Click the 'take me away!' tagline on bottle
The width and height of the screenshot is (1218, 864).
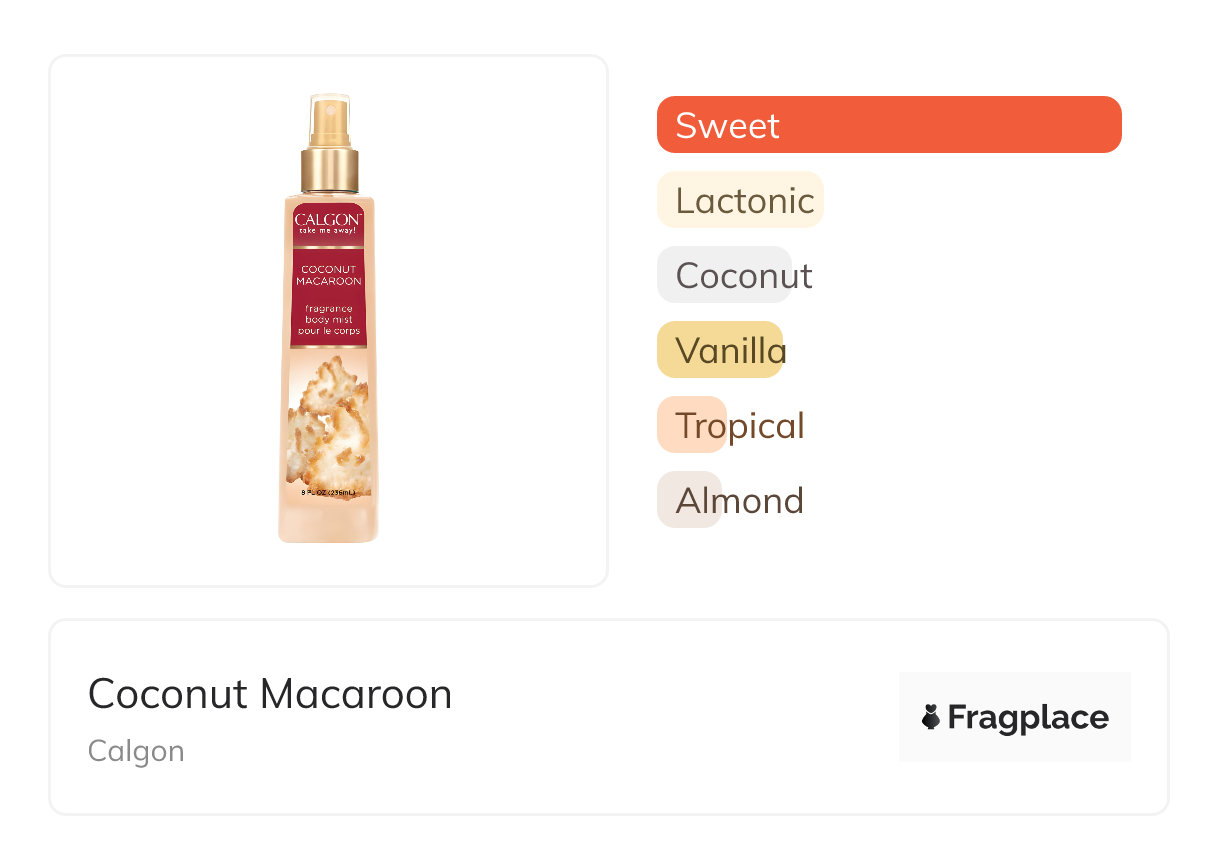pos(328,232)
